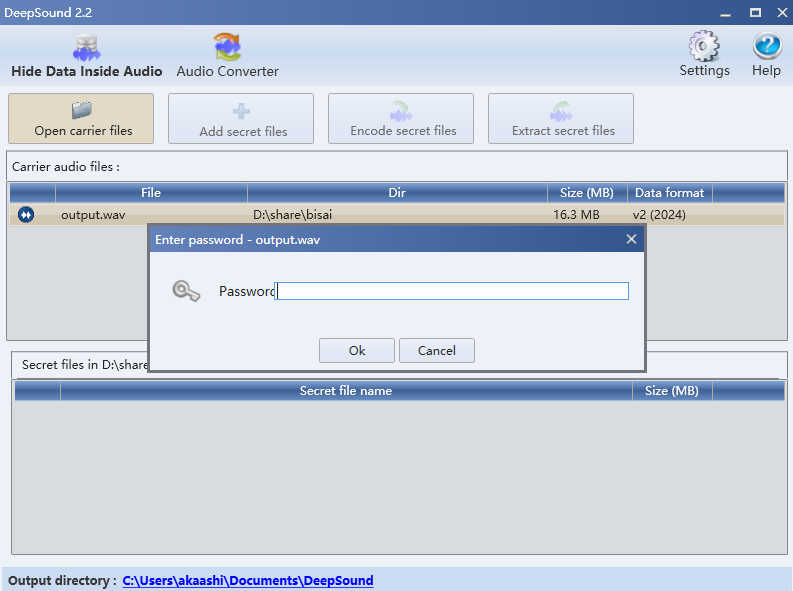Image resolution: width=793 pixels, height=591 pixels.
Task: Click the Data format column header
Action: [x=670, y=193]
